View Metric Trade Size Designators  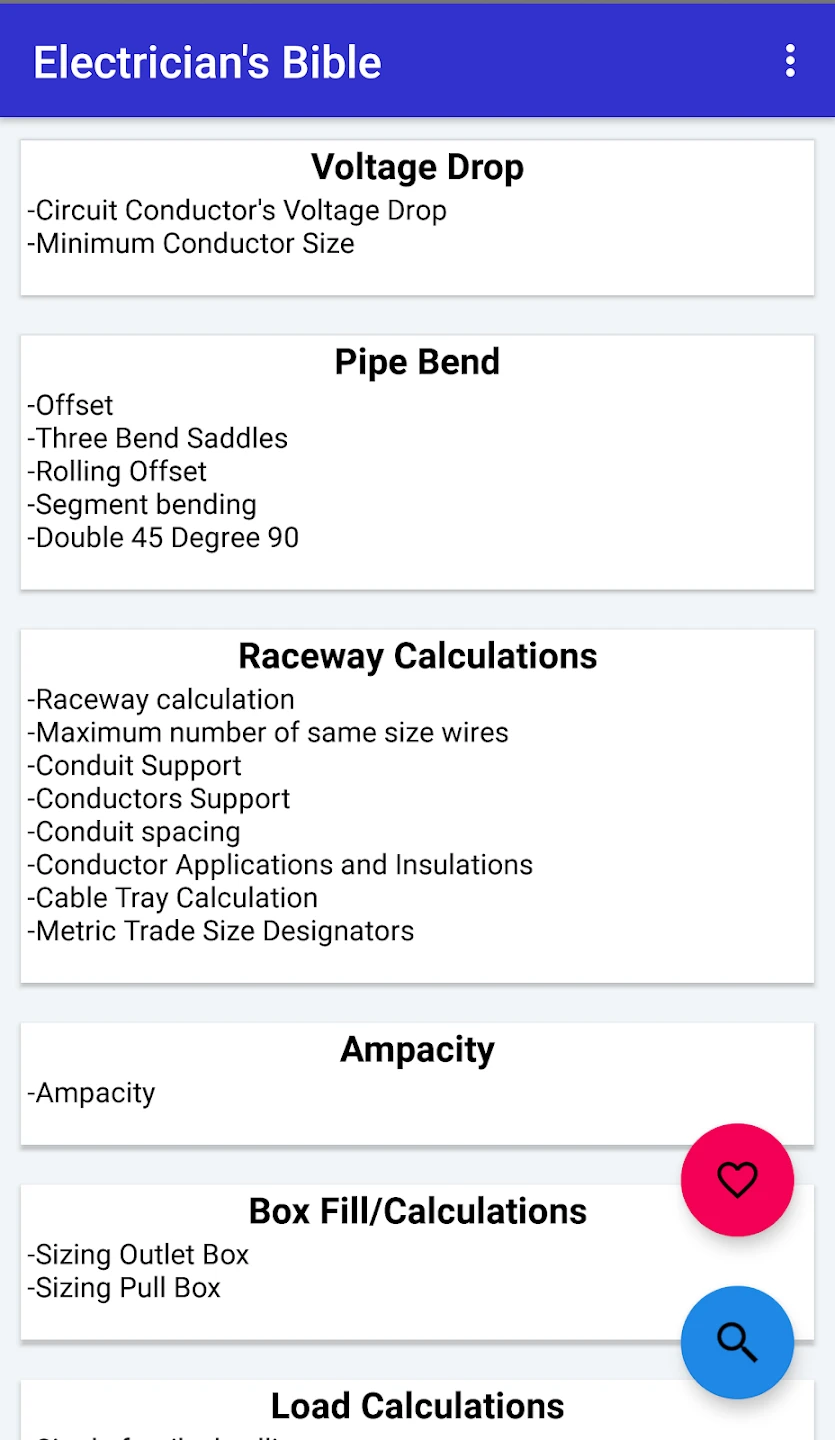click(x=221, y=931)
